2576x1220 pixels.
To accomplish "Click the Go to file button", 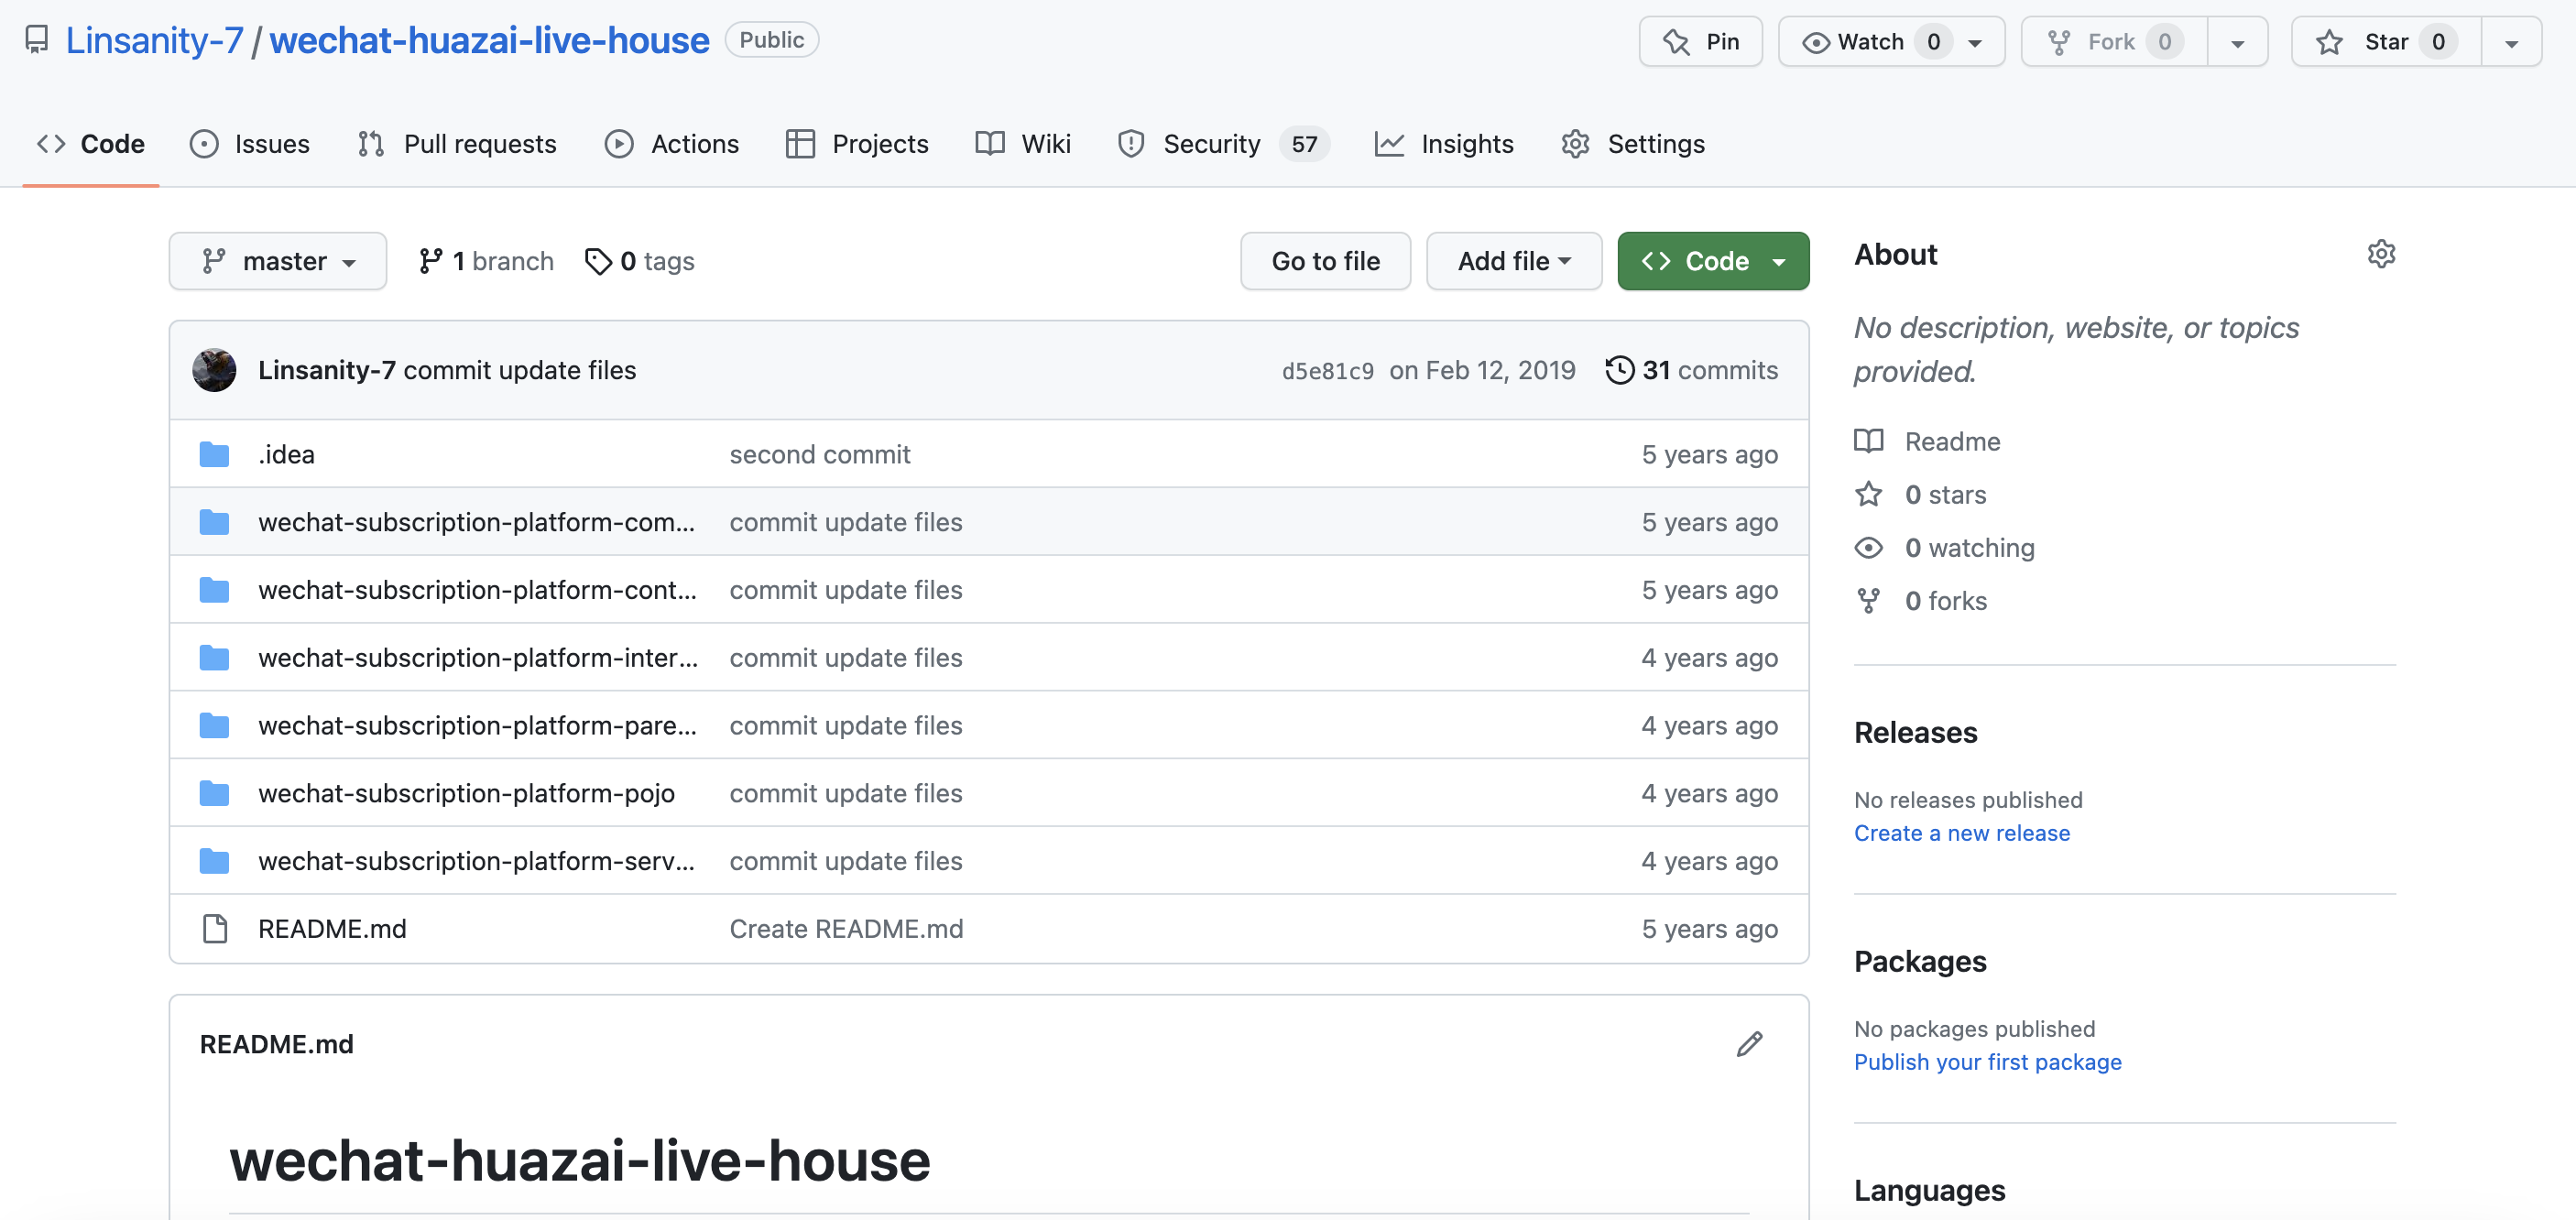I will click(x=1326, y=259).
